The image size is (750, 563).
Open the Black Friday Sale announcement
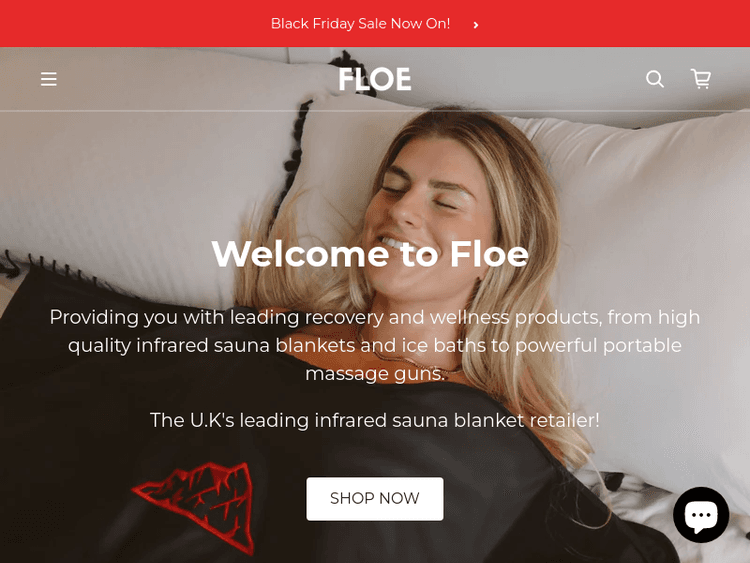(360, 23)
